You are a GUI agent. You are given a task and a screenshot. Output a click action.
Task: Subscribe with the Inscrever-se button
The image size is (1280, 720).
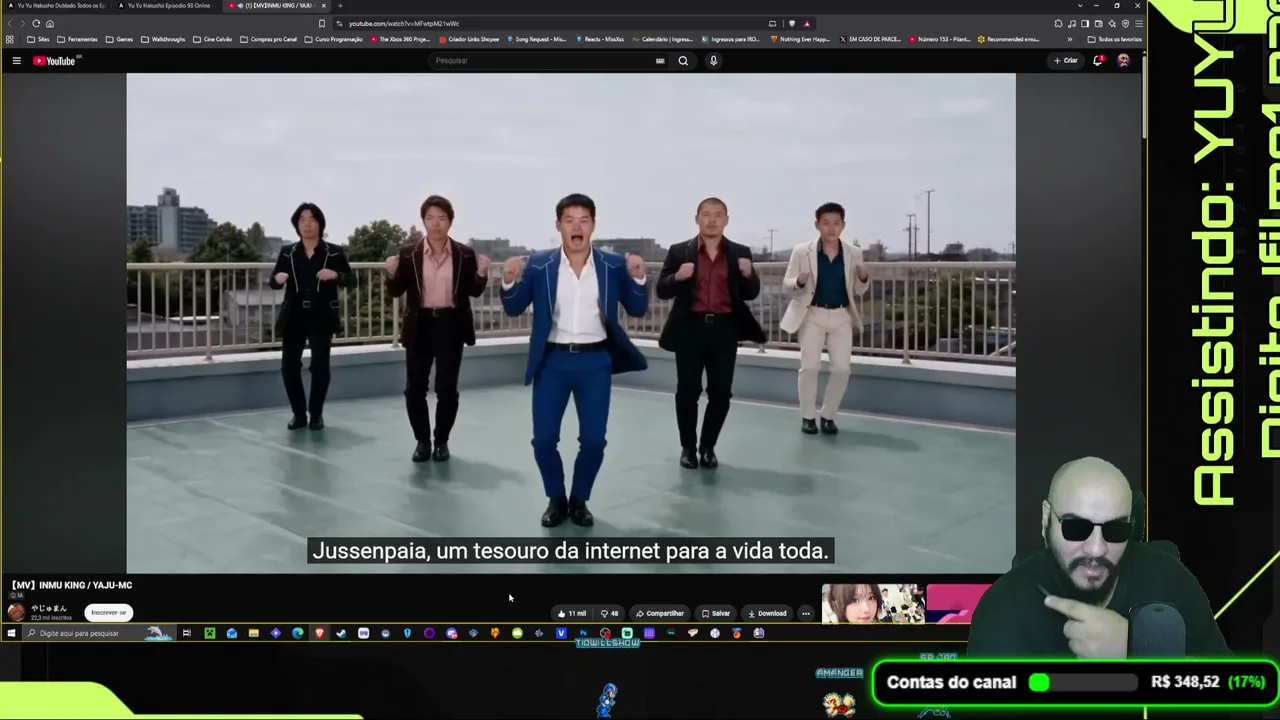click(x=109, y=613)
